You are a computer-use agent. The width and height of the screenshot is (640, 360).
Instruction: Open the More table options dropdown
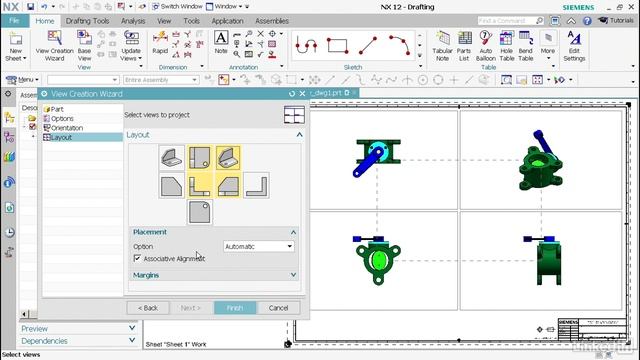pyautogui.click(x=548, y=46)
